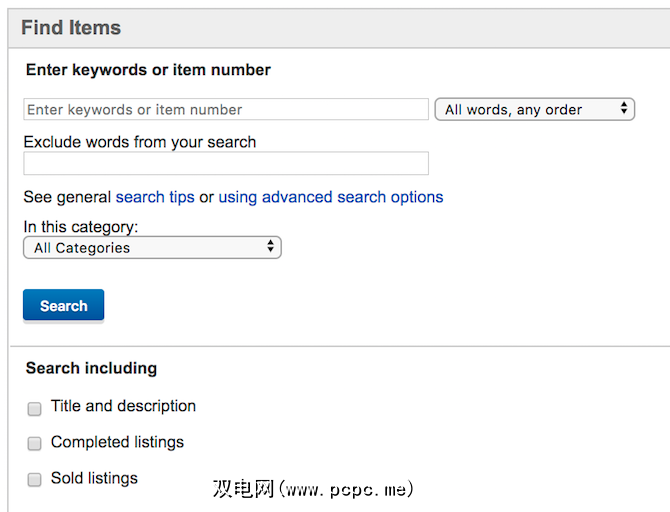Viewport: 670px width, 512px height.
Task: Click the "Sold listings" label text
Action: click(x=94, y=478)
